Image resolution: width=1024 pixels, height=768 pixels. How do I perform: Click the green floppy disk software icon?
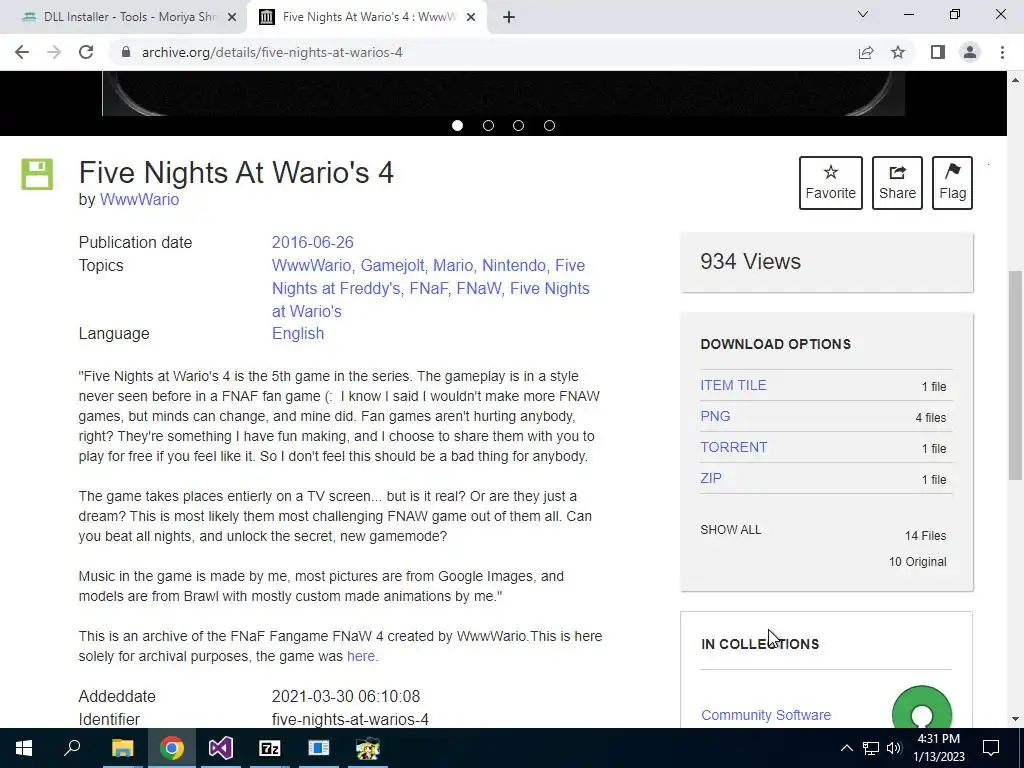(x=37, y=174)
